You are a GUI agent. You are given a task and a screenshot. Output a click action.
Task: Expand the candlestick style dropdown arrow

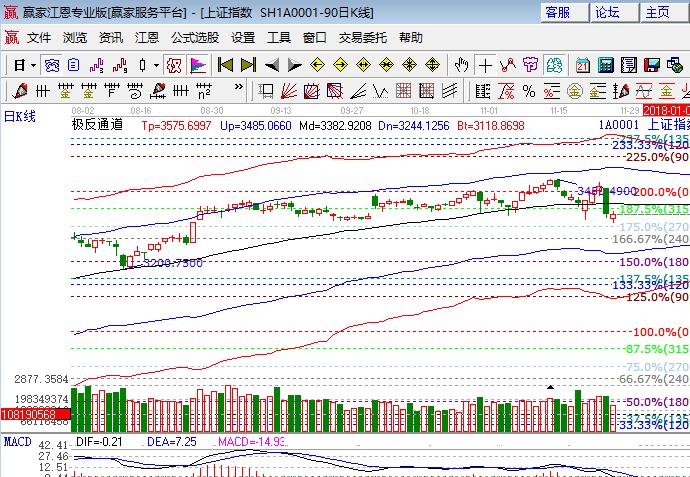pos(155,65)
